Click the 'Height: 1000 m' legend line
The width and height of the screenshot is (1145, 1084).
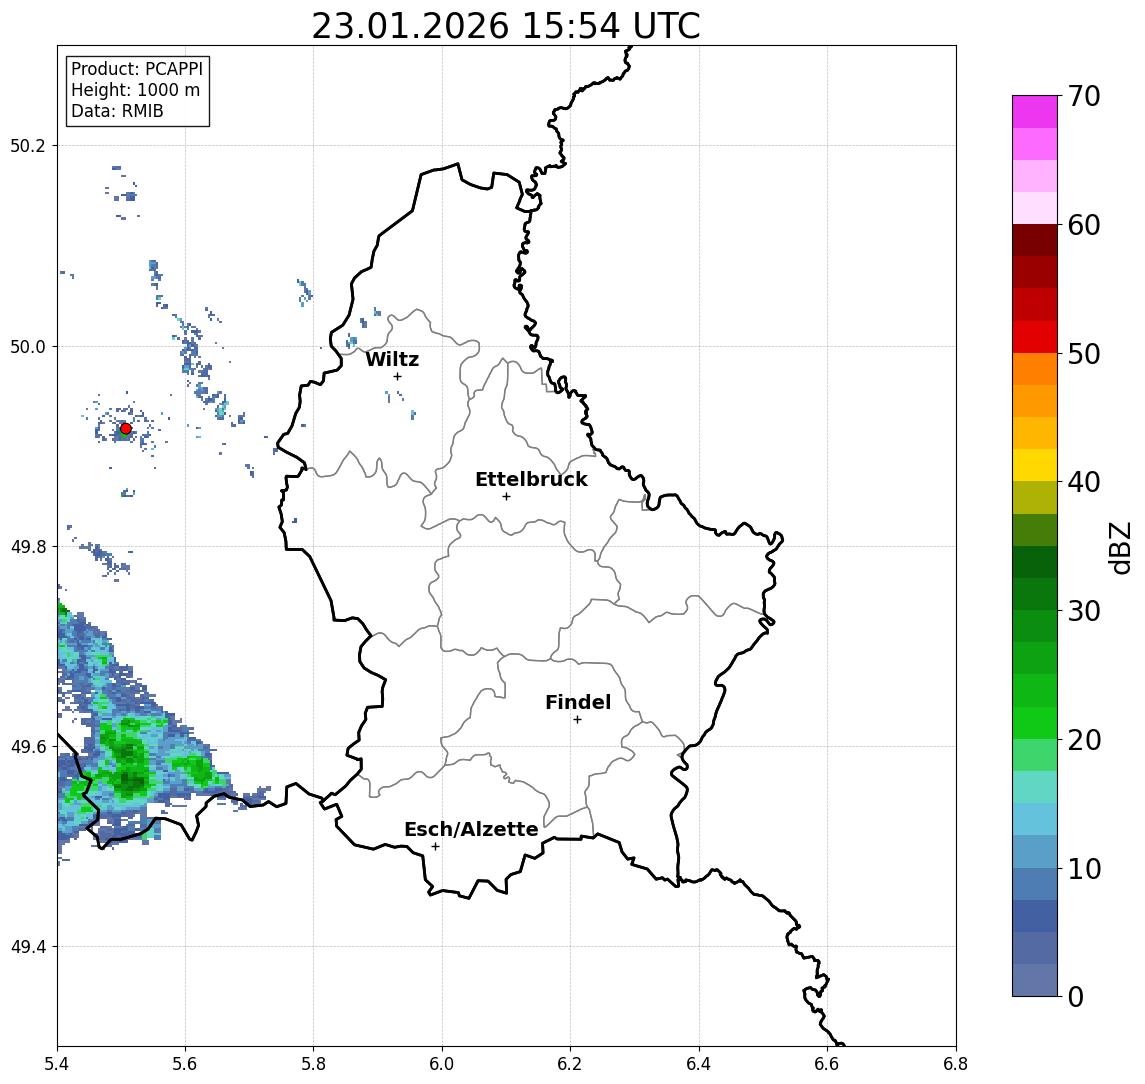tap(135, 90)
